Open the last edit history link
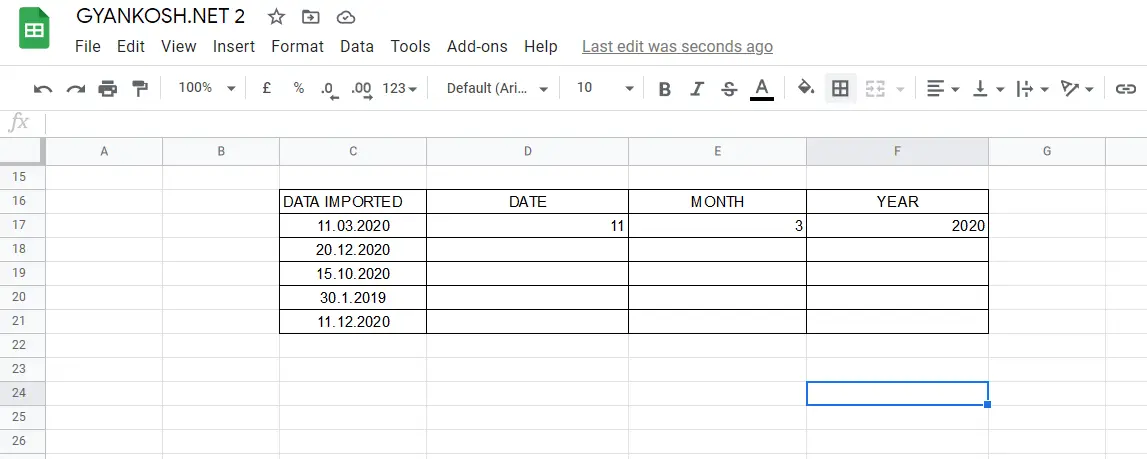Viewport: 1147px width, 459px height. (677, 46)
